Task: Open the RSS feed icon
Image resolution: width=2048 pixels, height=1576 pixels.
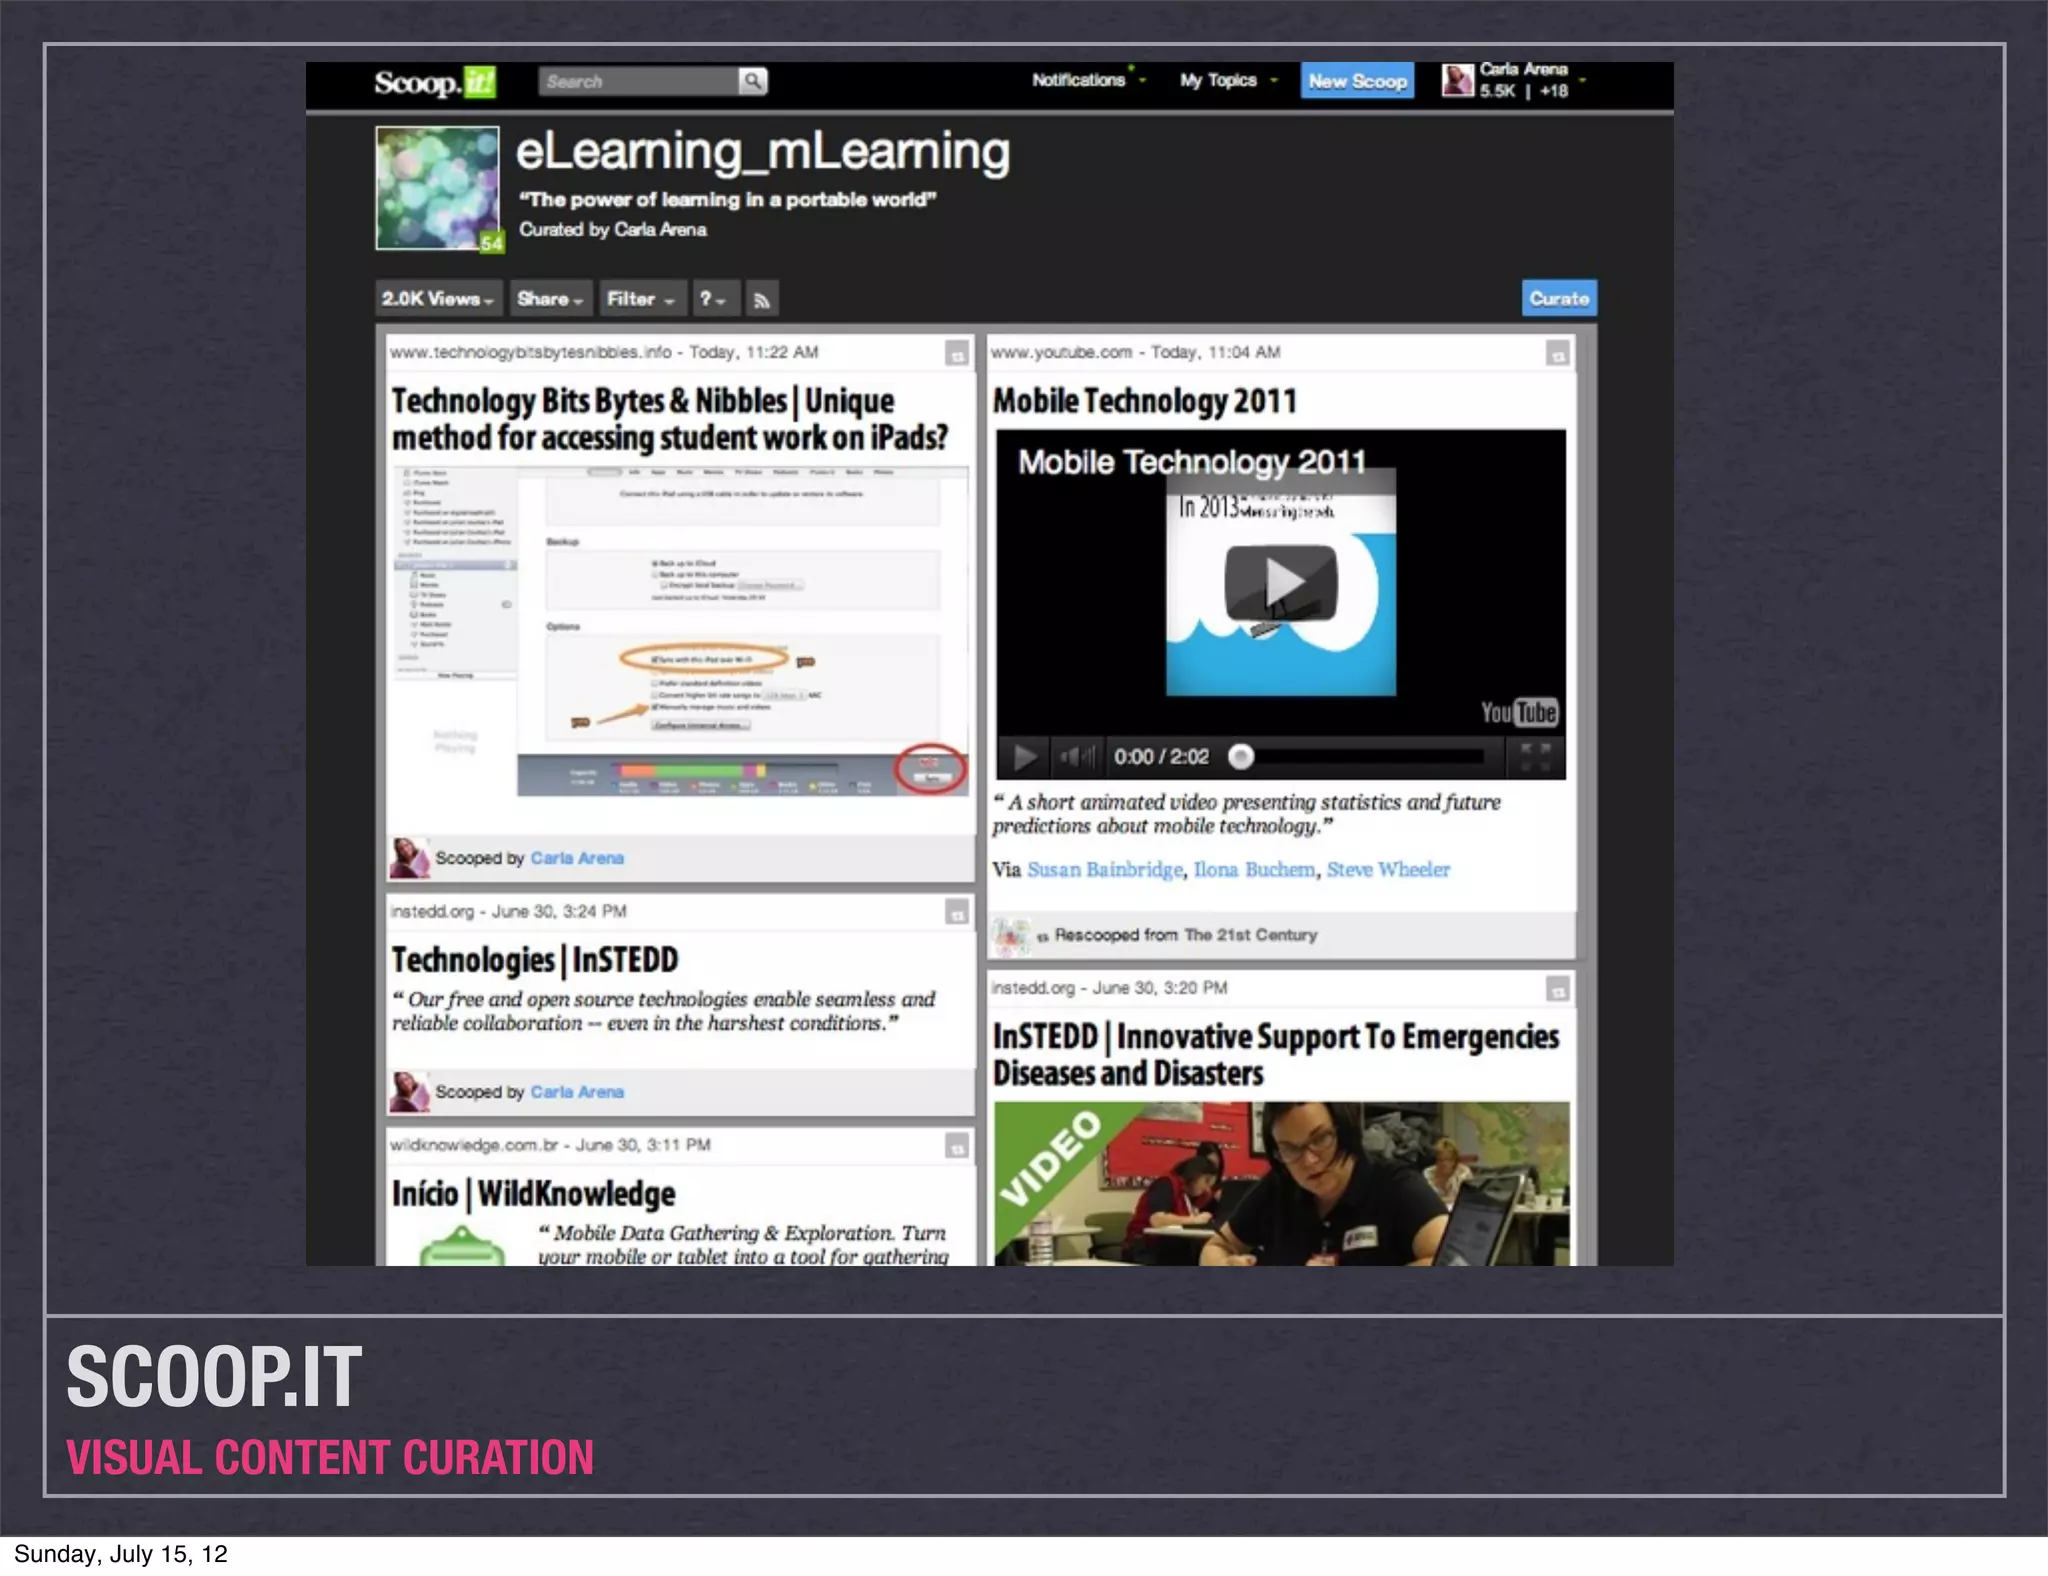Action: pos(762,299)
